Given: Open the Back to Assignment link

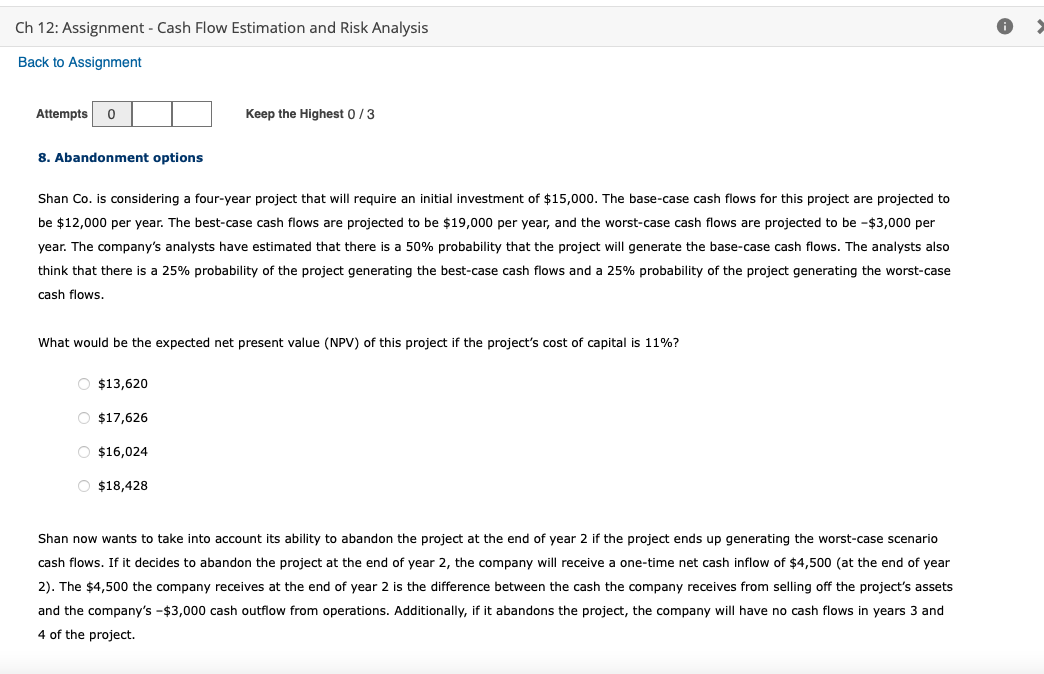Looking at the screenshot, I should click(x=79, y=62).
